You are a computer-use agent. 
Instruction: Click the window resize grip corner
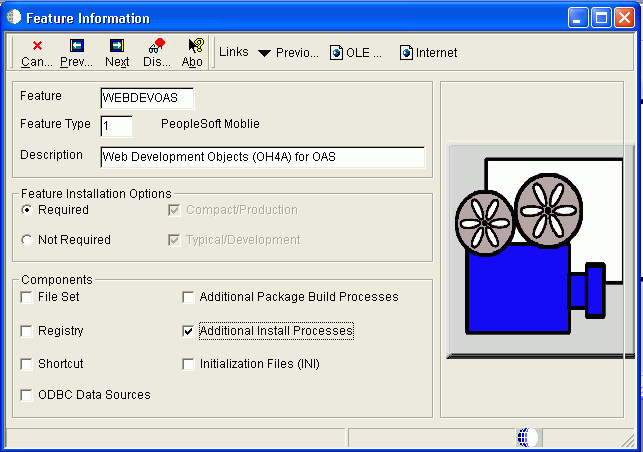[x=629, y=441]
